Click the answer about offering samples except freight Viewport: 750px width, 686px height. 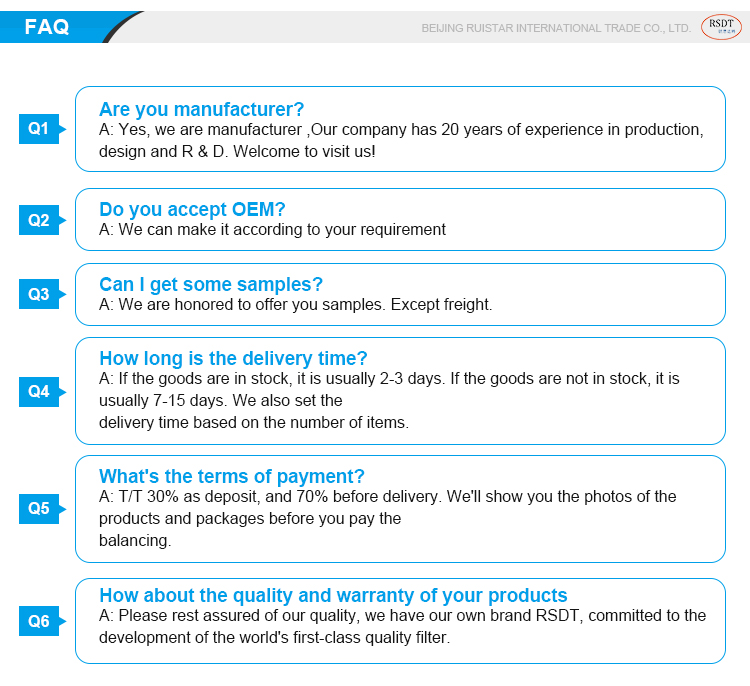click(295, 304)
